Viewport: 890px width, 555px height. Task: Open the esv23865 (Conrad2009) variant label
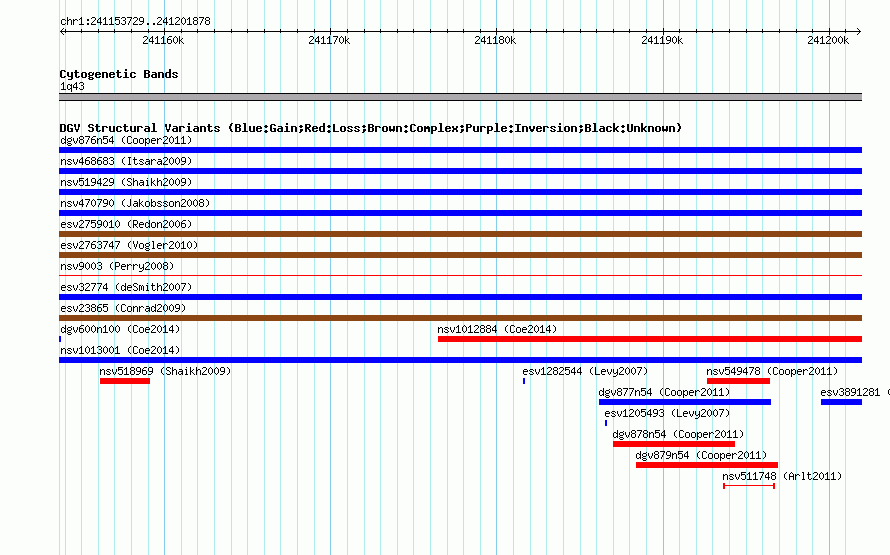point(123,308)
